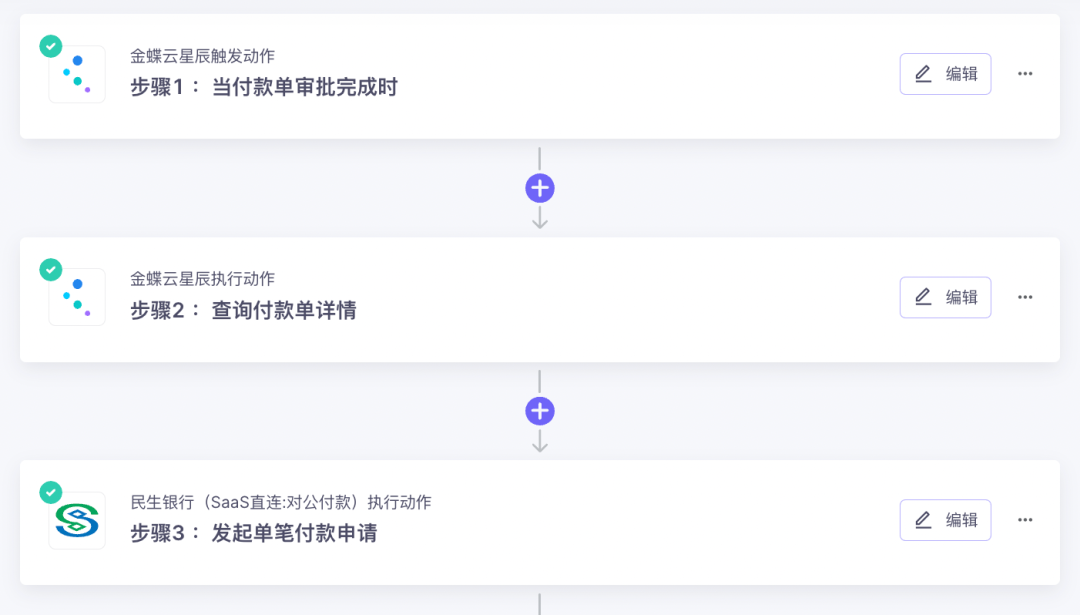Screen dimensions: 1080x615
Task: Click the plus icon below step 1
Action: [x=540, y=188]
